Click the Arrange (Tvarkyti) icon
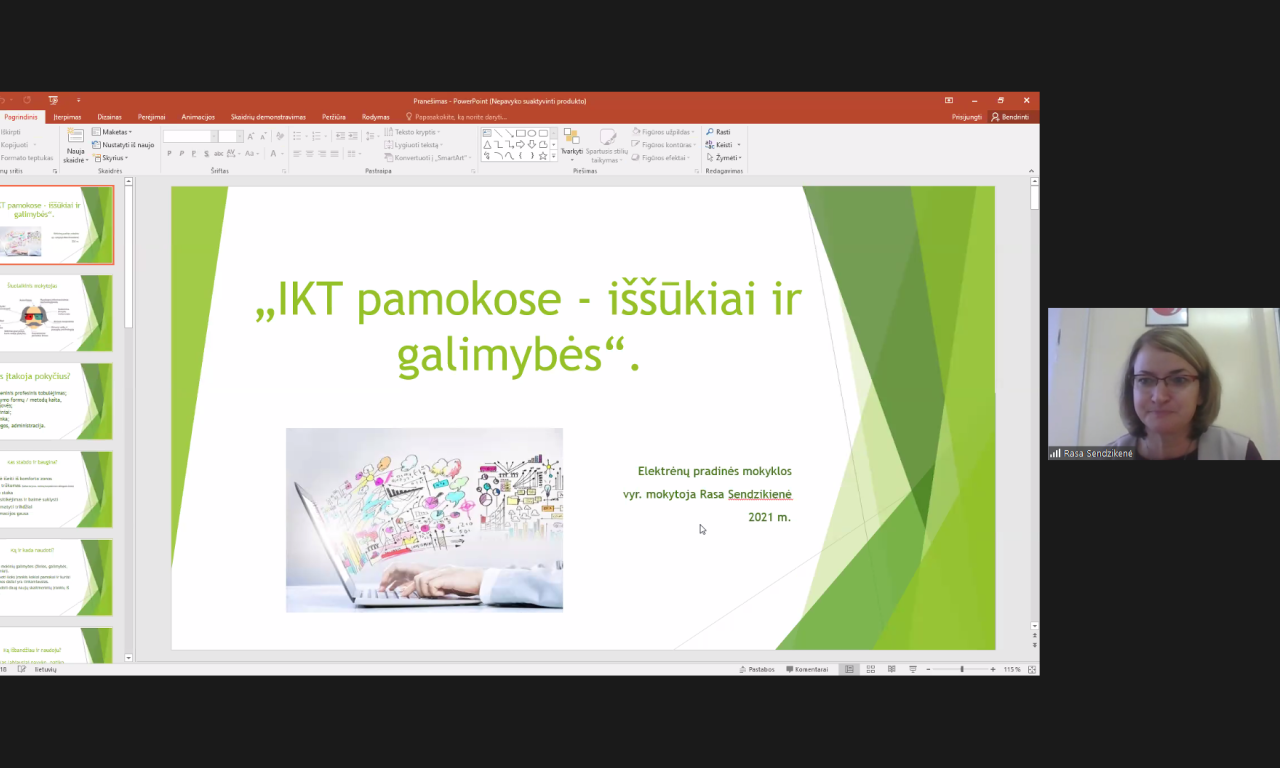Image resolution: width=1280 pixels, height=768 pixels. tap(571, 137)
